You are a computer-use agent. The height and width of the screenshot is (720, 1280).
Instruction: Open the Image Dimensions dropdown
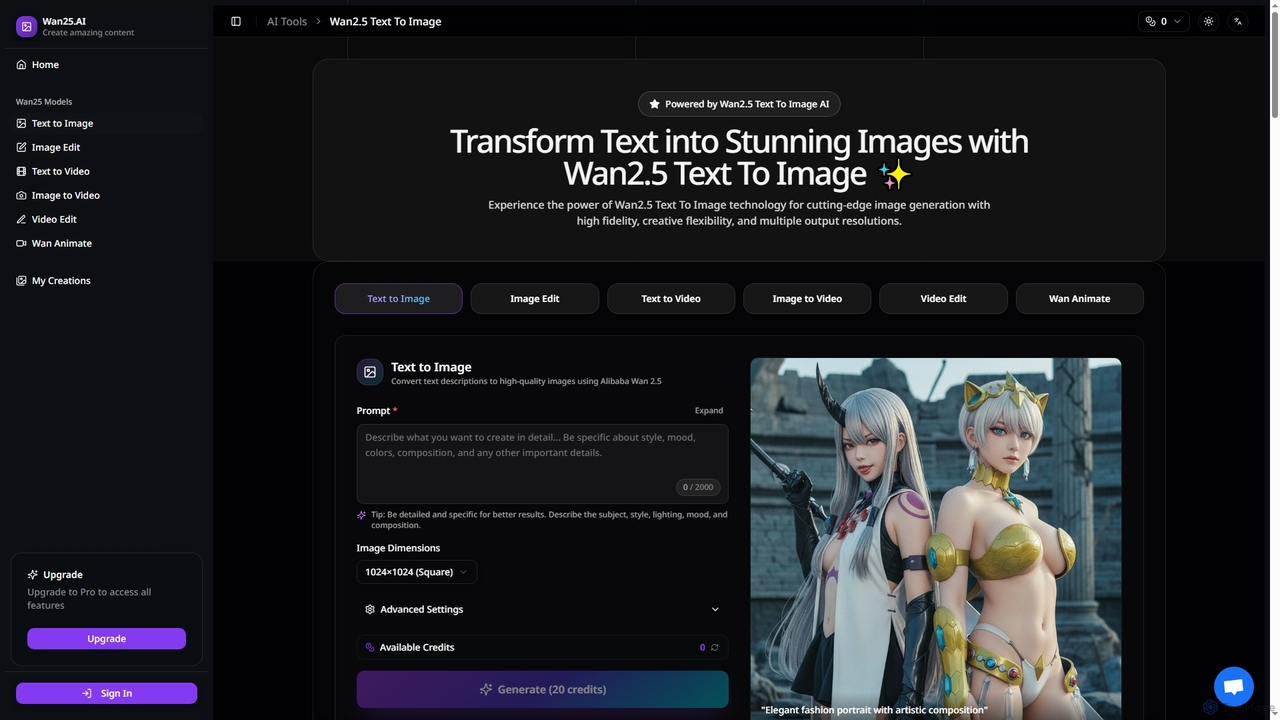coord(416,572)
